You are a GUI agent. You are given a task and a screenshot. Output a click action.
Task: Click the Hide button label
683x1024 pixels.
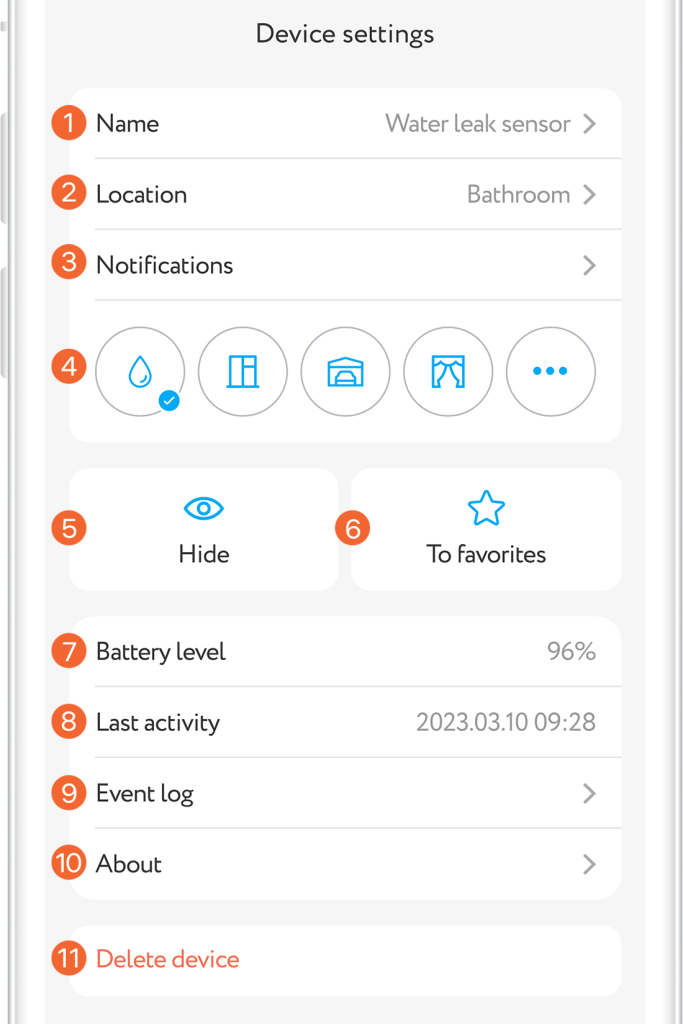[204, 554]
